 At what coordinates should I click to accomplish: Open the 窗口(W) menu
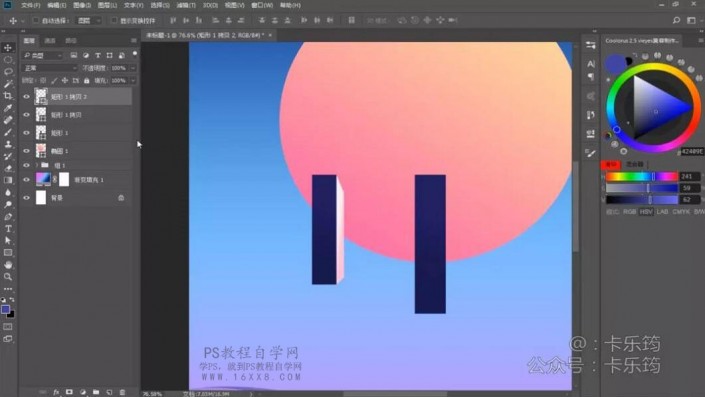(262, 5)
